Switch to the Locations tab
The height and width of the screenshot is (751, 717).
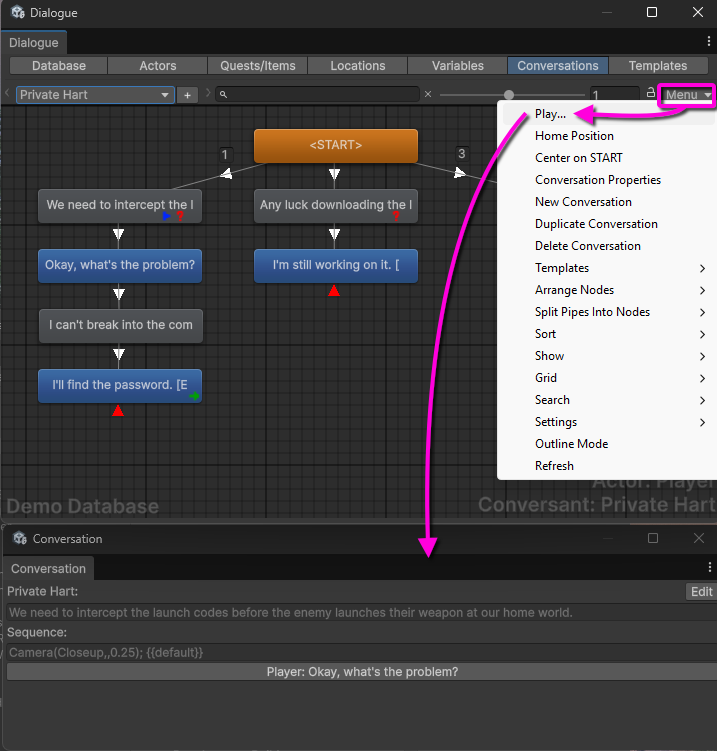[x=357, y=66]
